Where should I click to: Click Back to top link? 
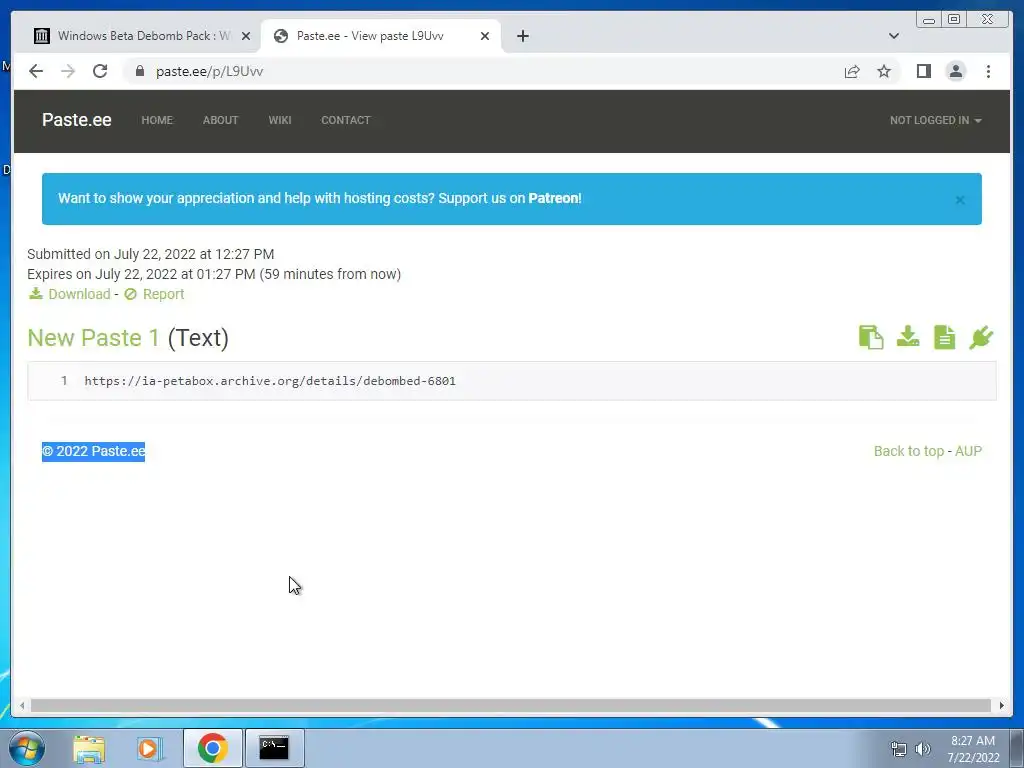pyautogui.click(x=908, y=451)
